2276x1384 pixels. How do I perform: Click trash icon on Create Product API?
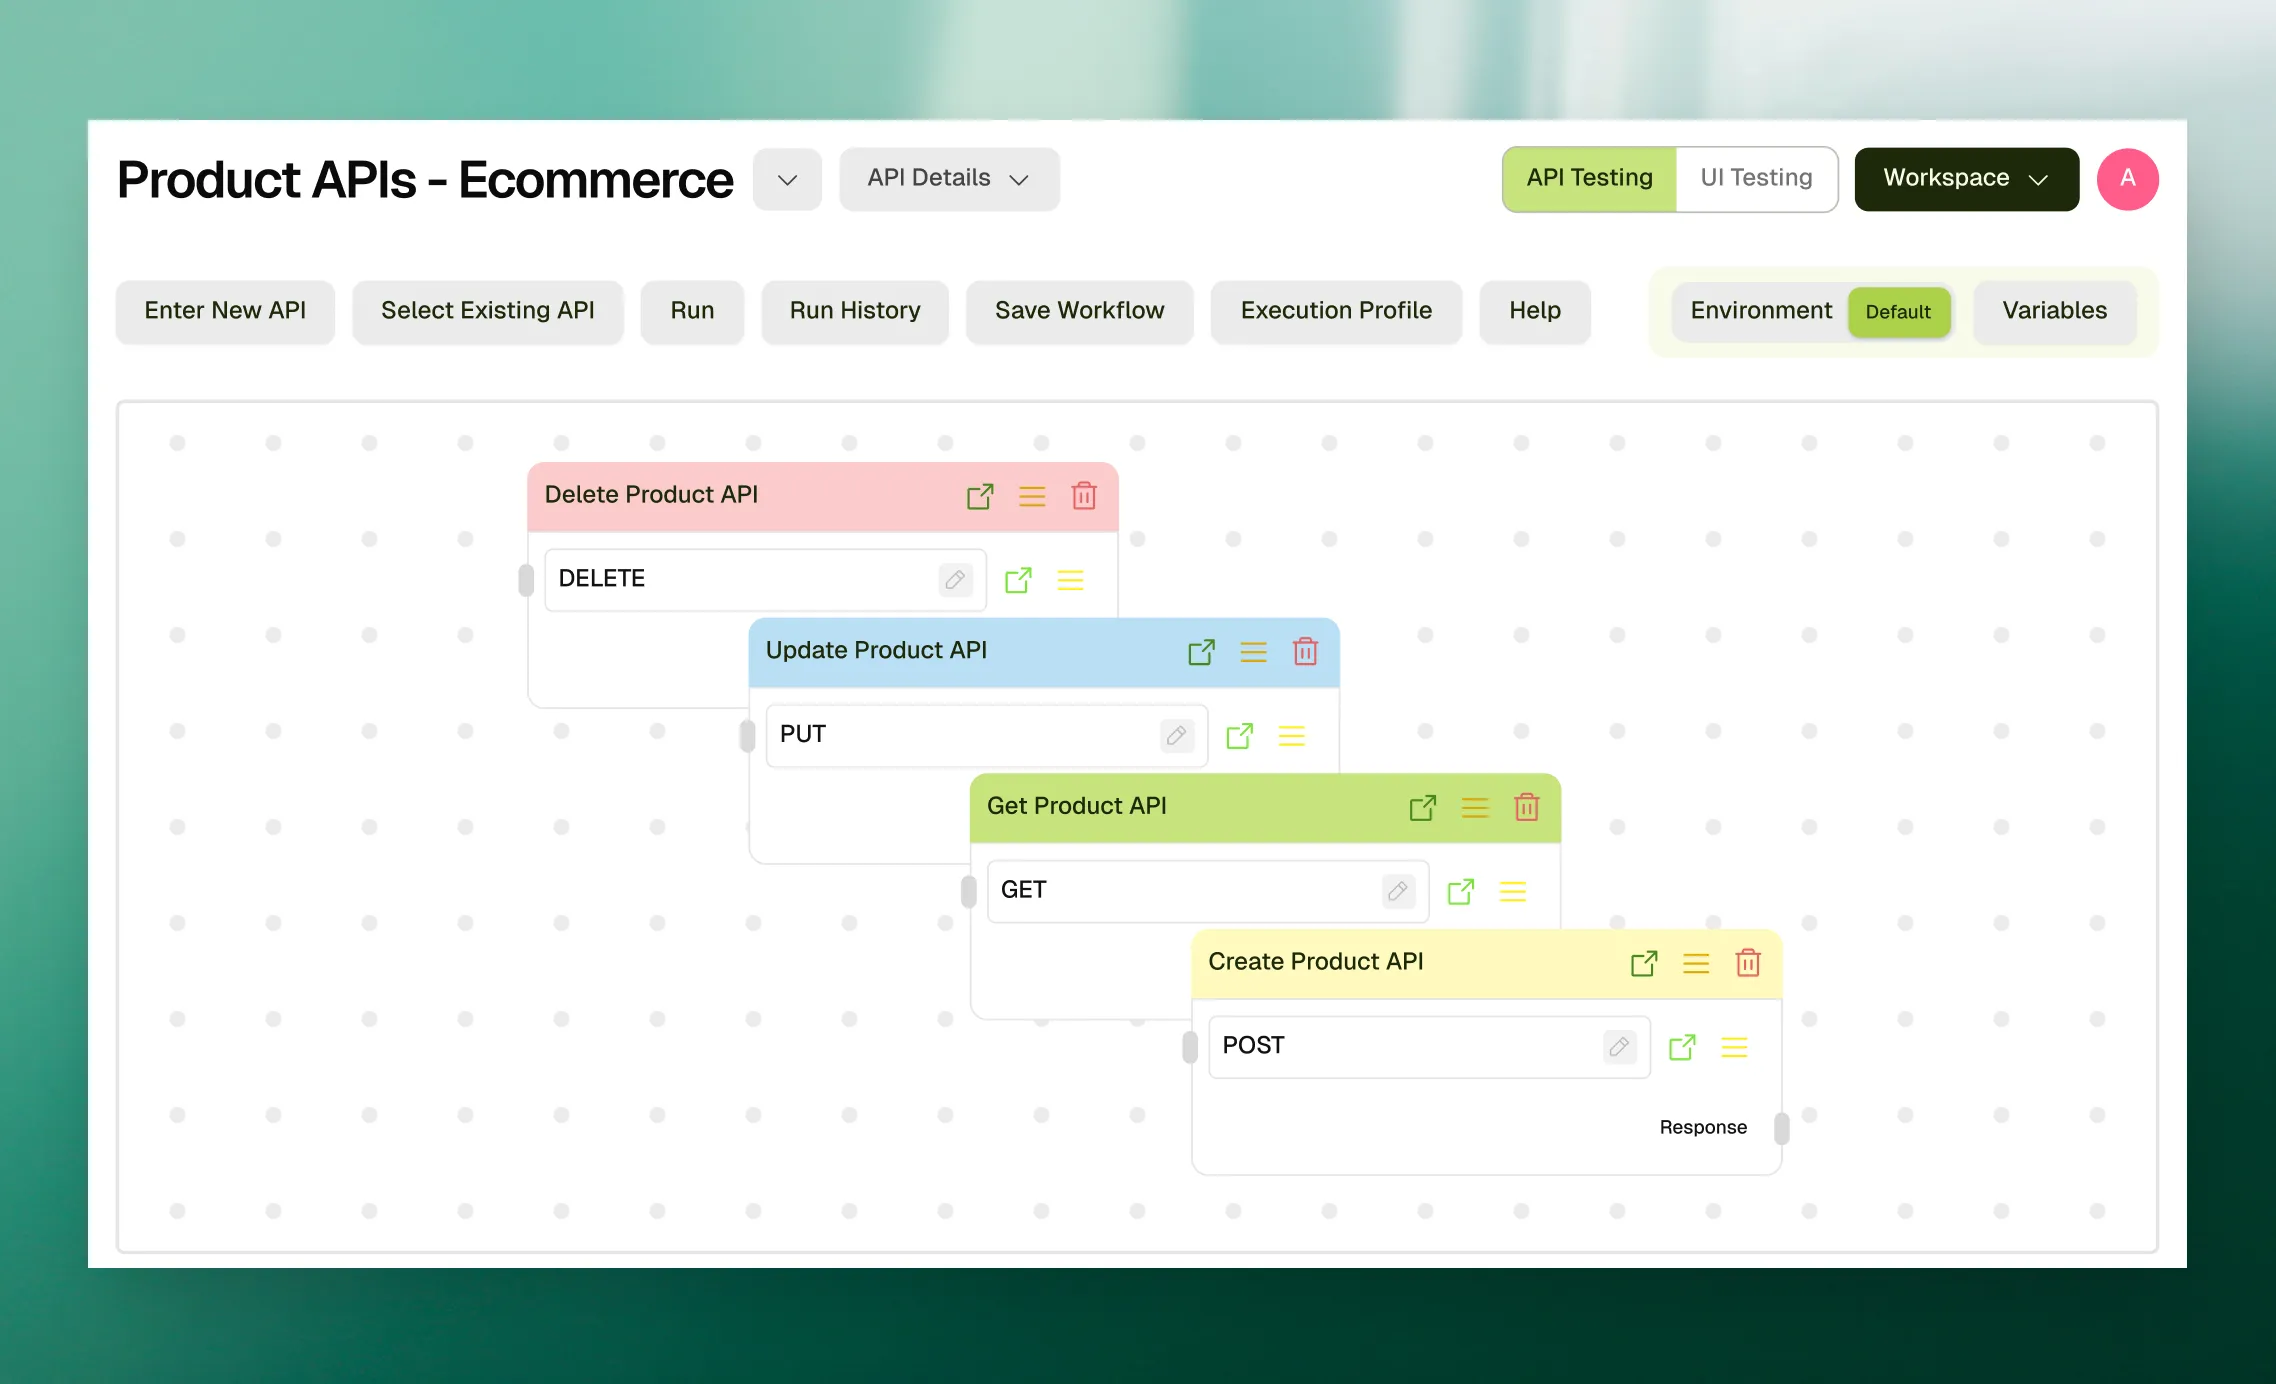point(1748,963)
